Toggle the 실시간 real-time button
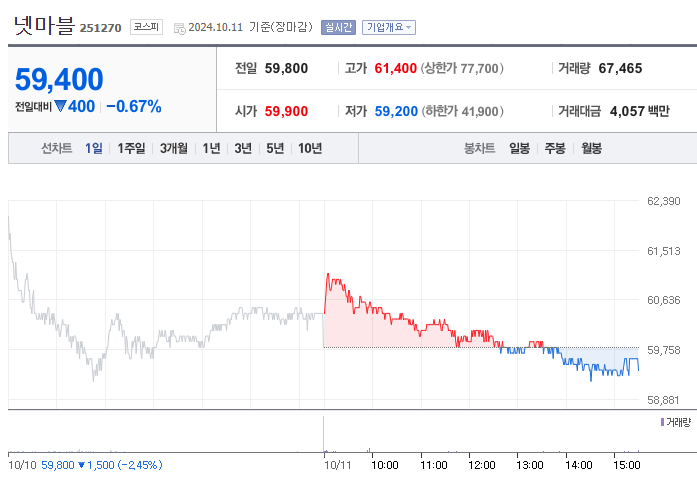Viewport: 697px width, 482px height. click(x=338, y=28)
